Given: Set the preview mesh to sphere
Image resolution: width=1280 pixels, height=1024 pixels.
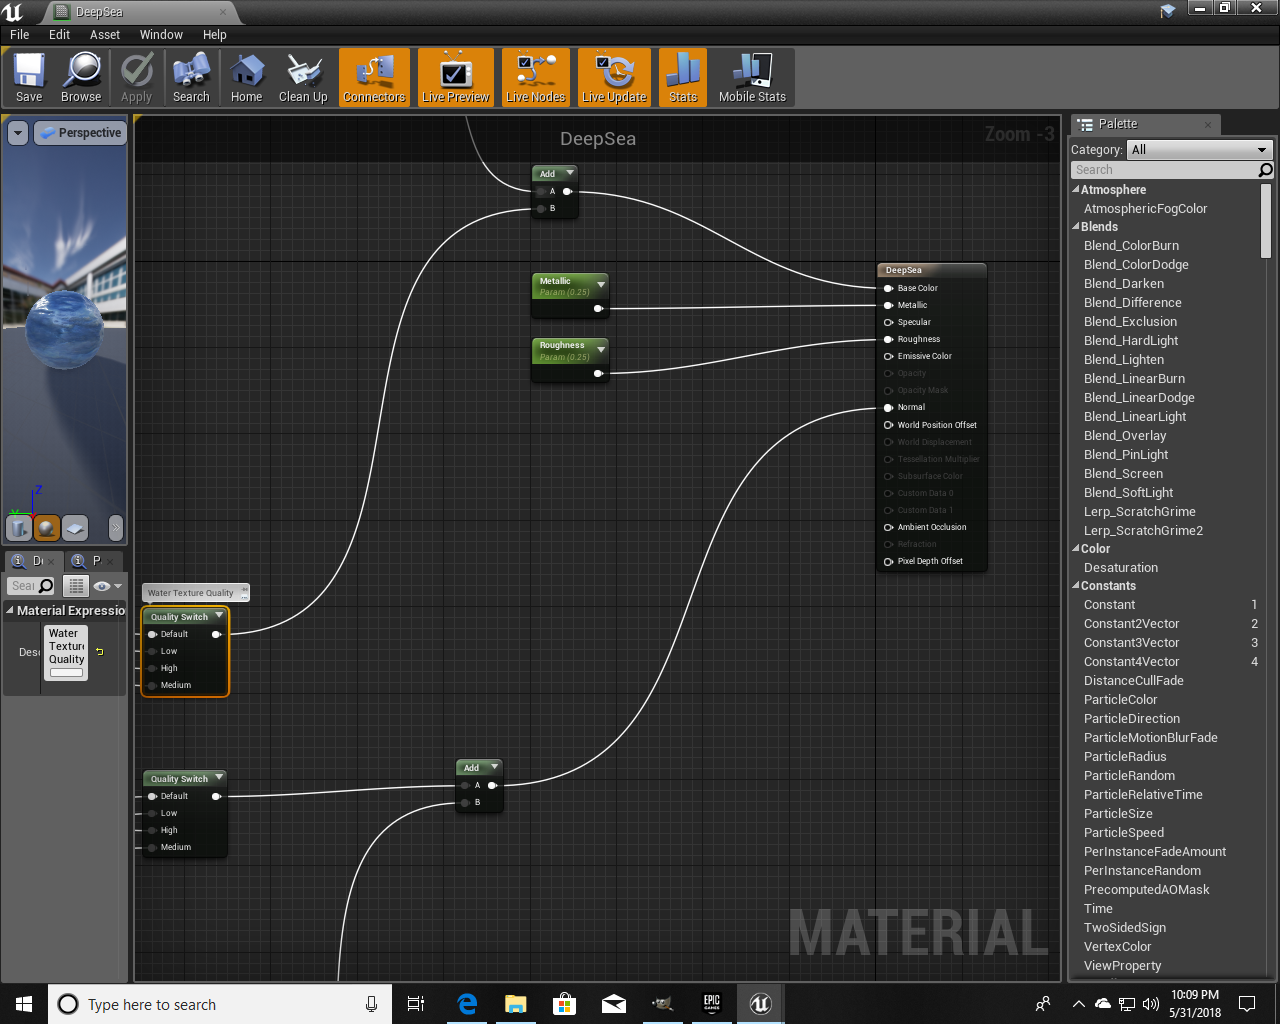Looking at the screenshot, I should pos(47,527).
